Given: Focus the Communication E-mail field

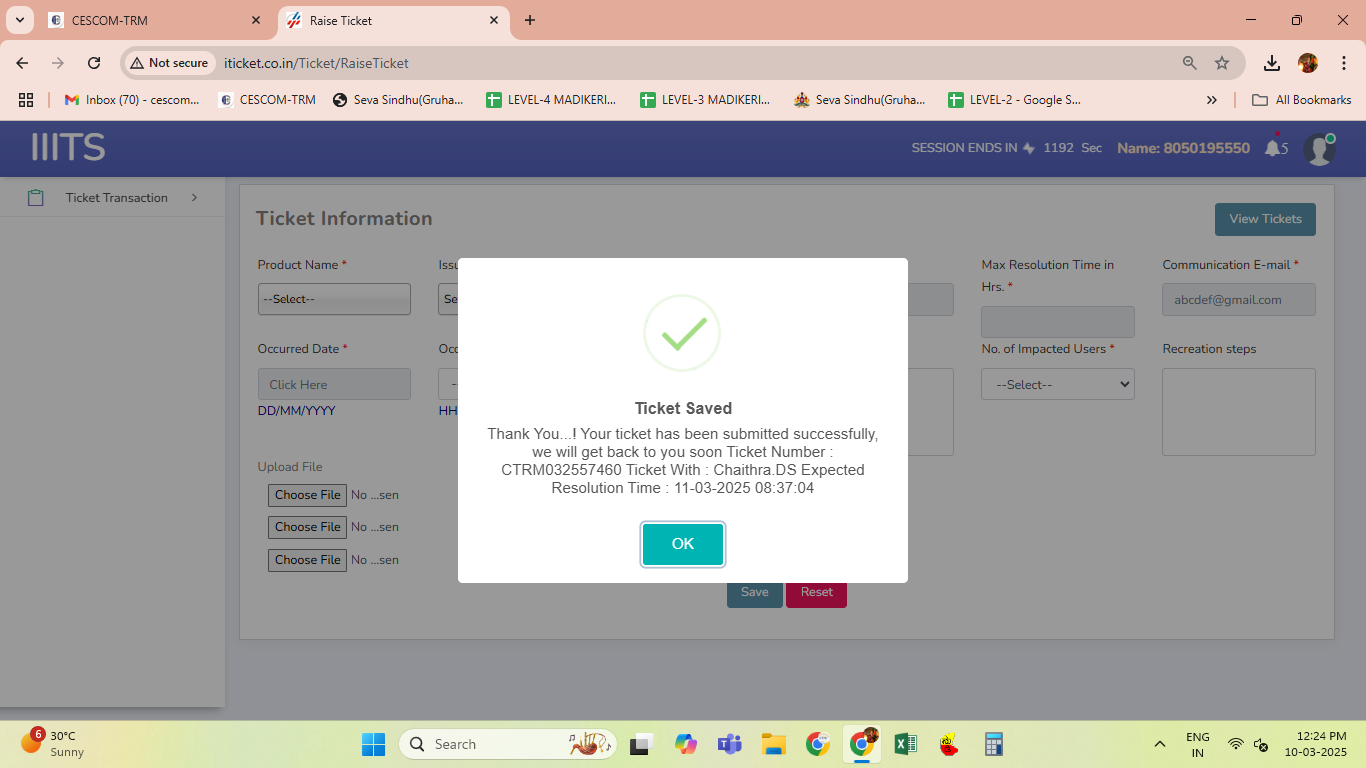Looking at the screenshot, I should 1238,300.
